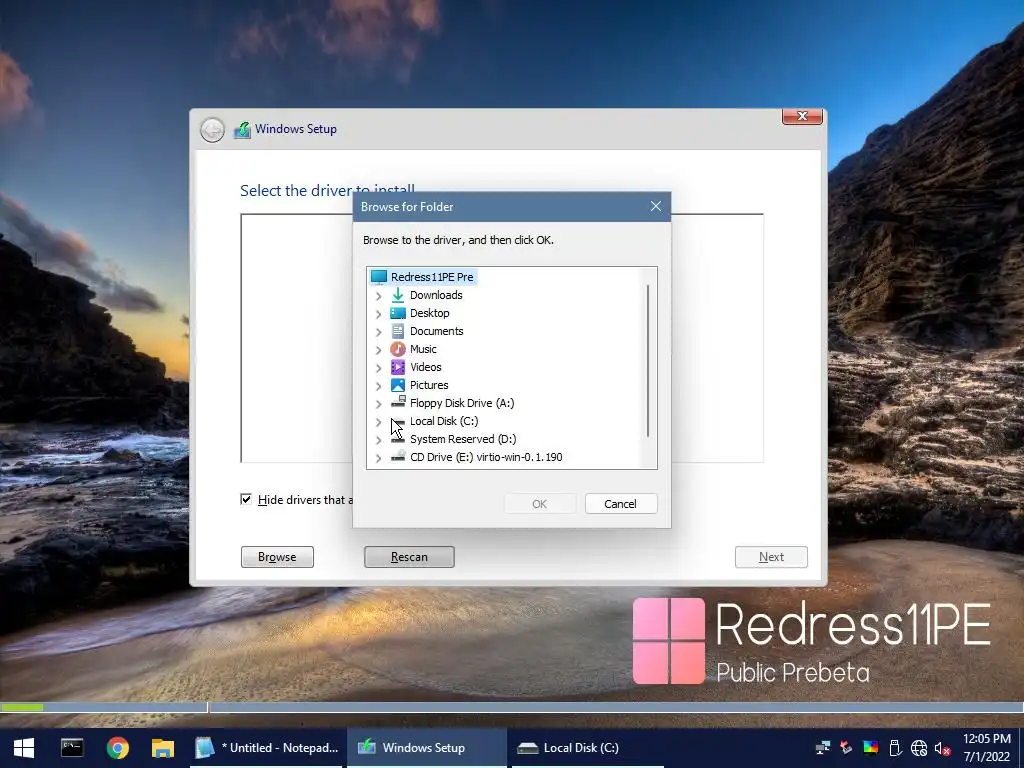Click the Music note icon
The image size is (1024, 768).
[398, 349]
